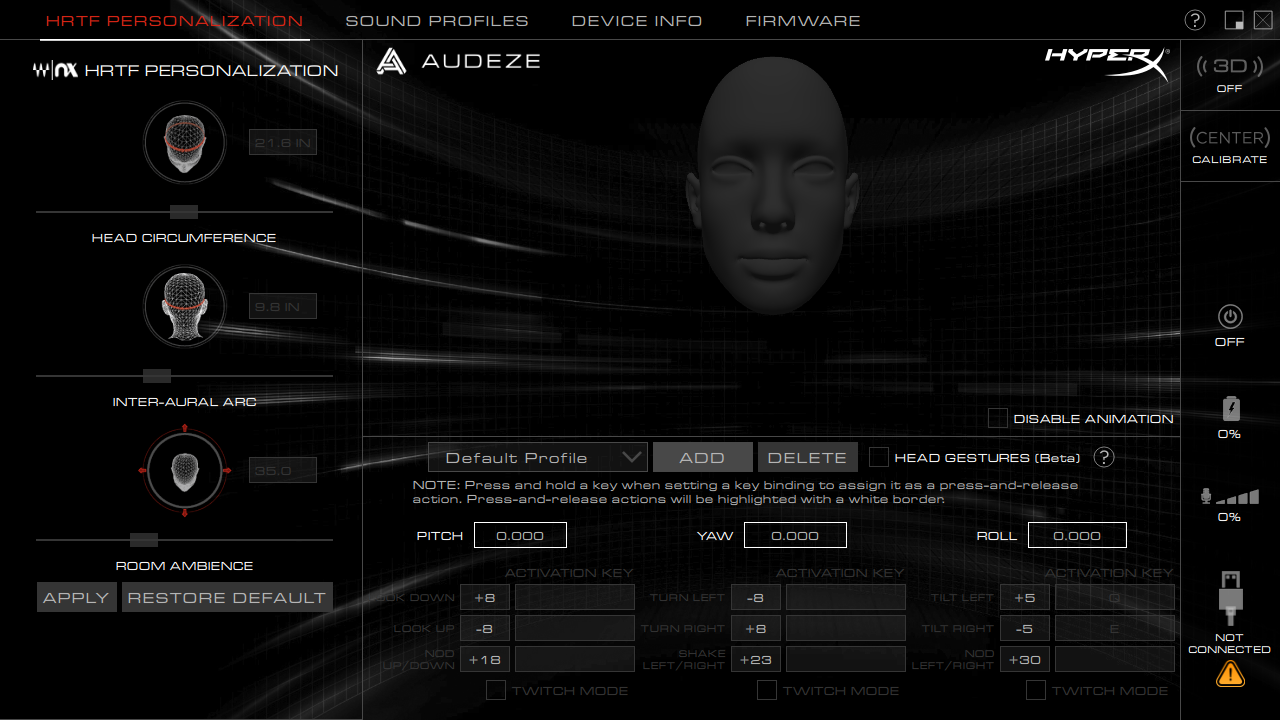1280x720 pixels.
Task: Click the DELETE profile button
Action: pyautogui.click(x=807, y=457)
